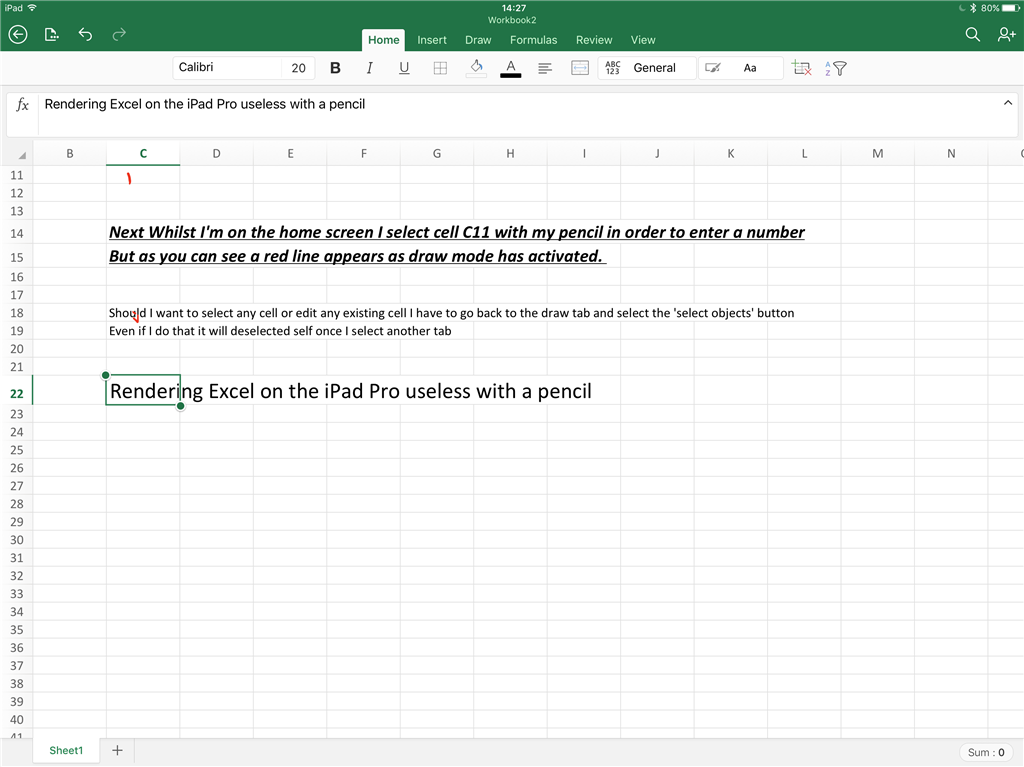Select column C header

143,154
